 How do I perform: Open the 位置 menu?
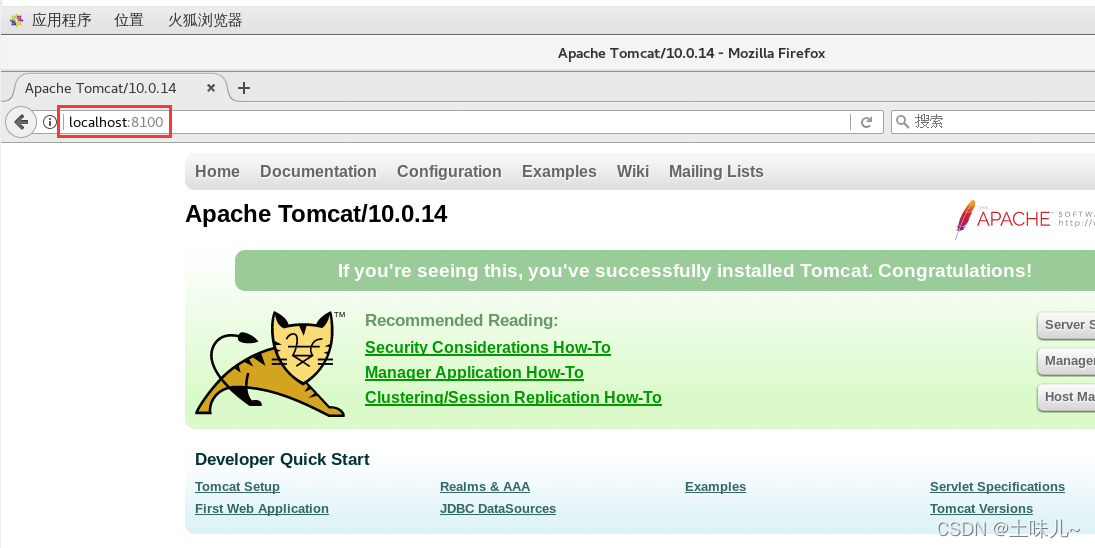[128, 20]
